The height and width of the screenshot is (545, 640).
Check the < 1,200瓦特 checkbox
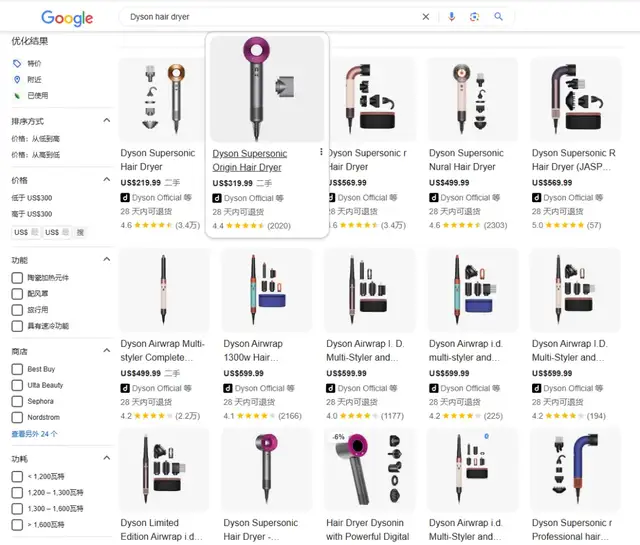[x=17, y=476]
